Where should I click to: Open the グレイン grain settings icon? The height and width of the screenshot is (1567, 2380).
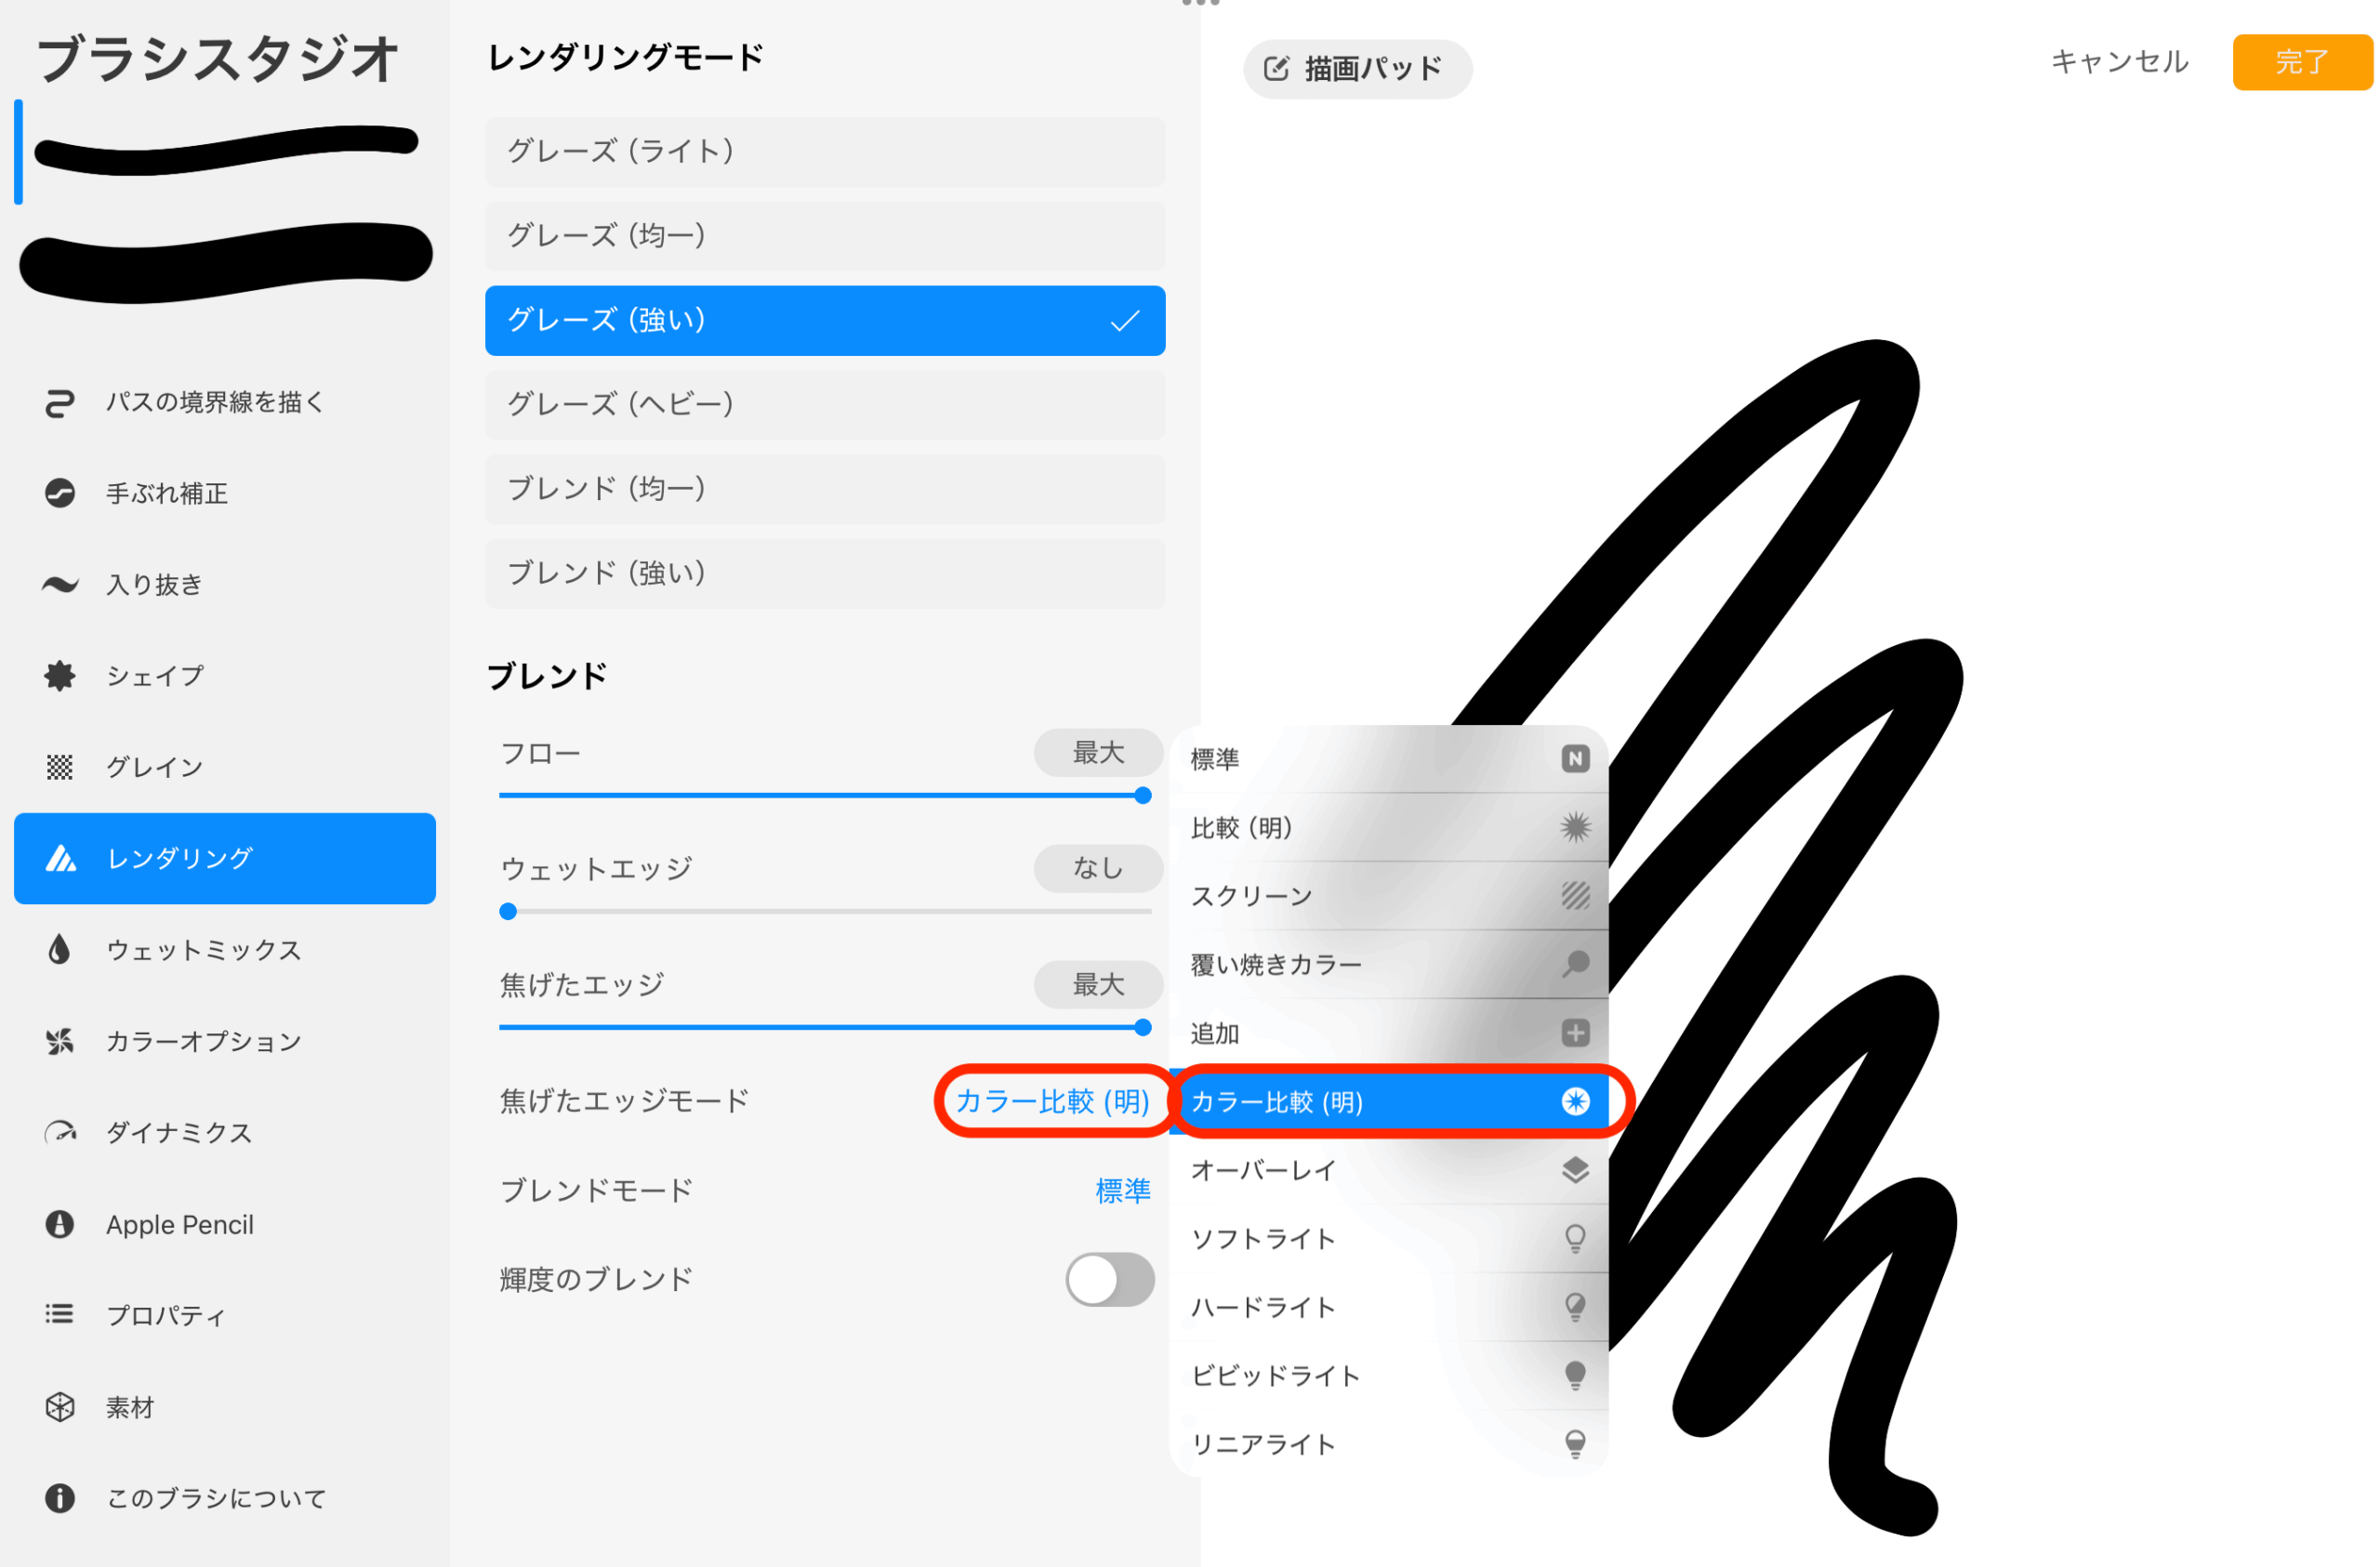(60, 767)
